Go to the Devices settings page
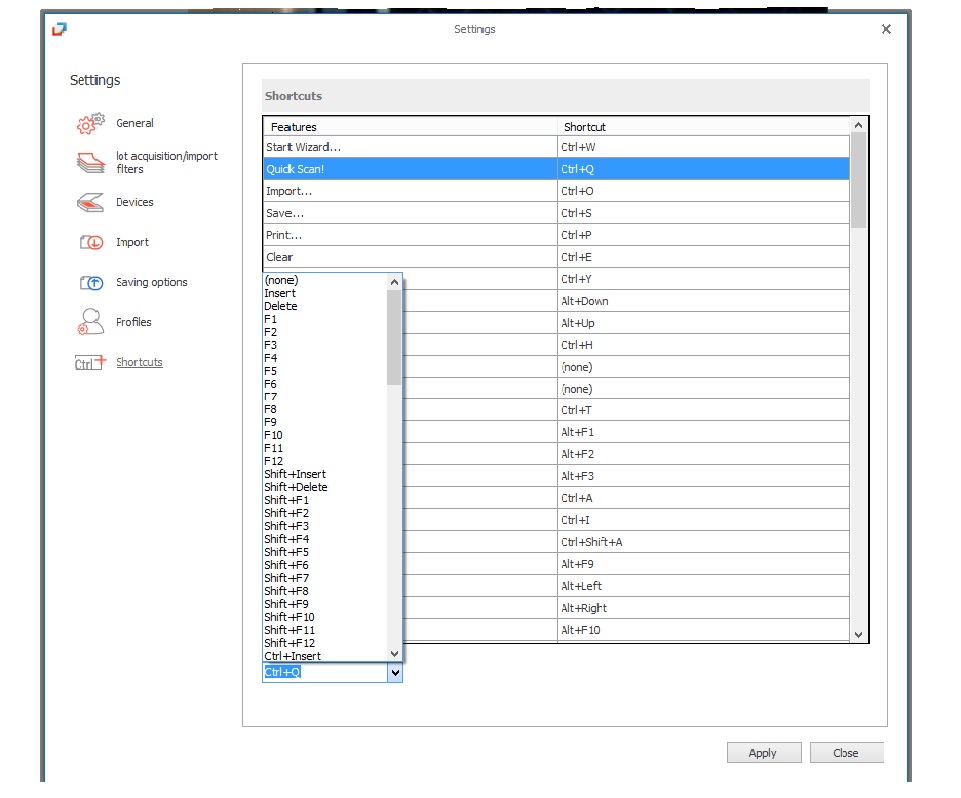 click(x=135, y=202)
